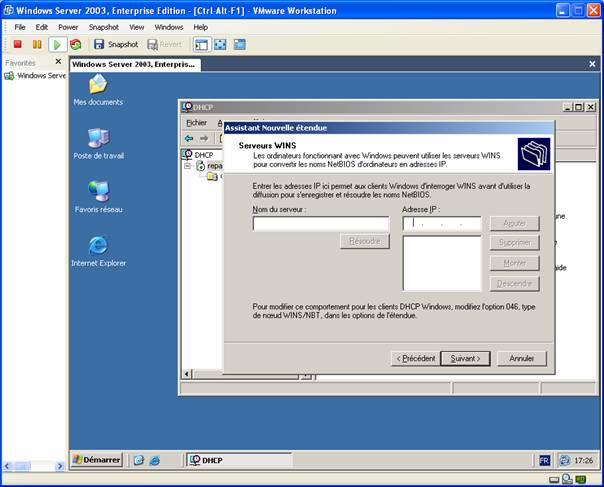The image size is (604, 487).
Task: Select the Favoris réseau desktop icon
Action: (x=99, y=197)
